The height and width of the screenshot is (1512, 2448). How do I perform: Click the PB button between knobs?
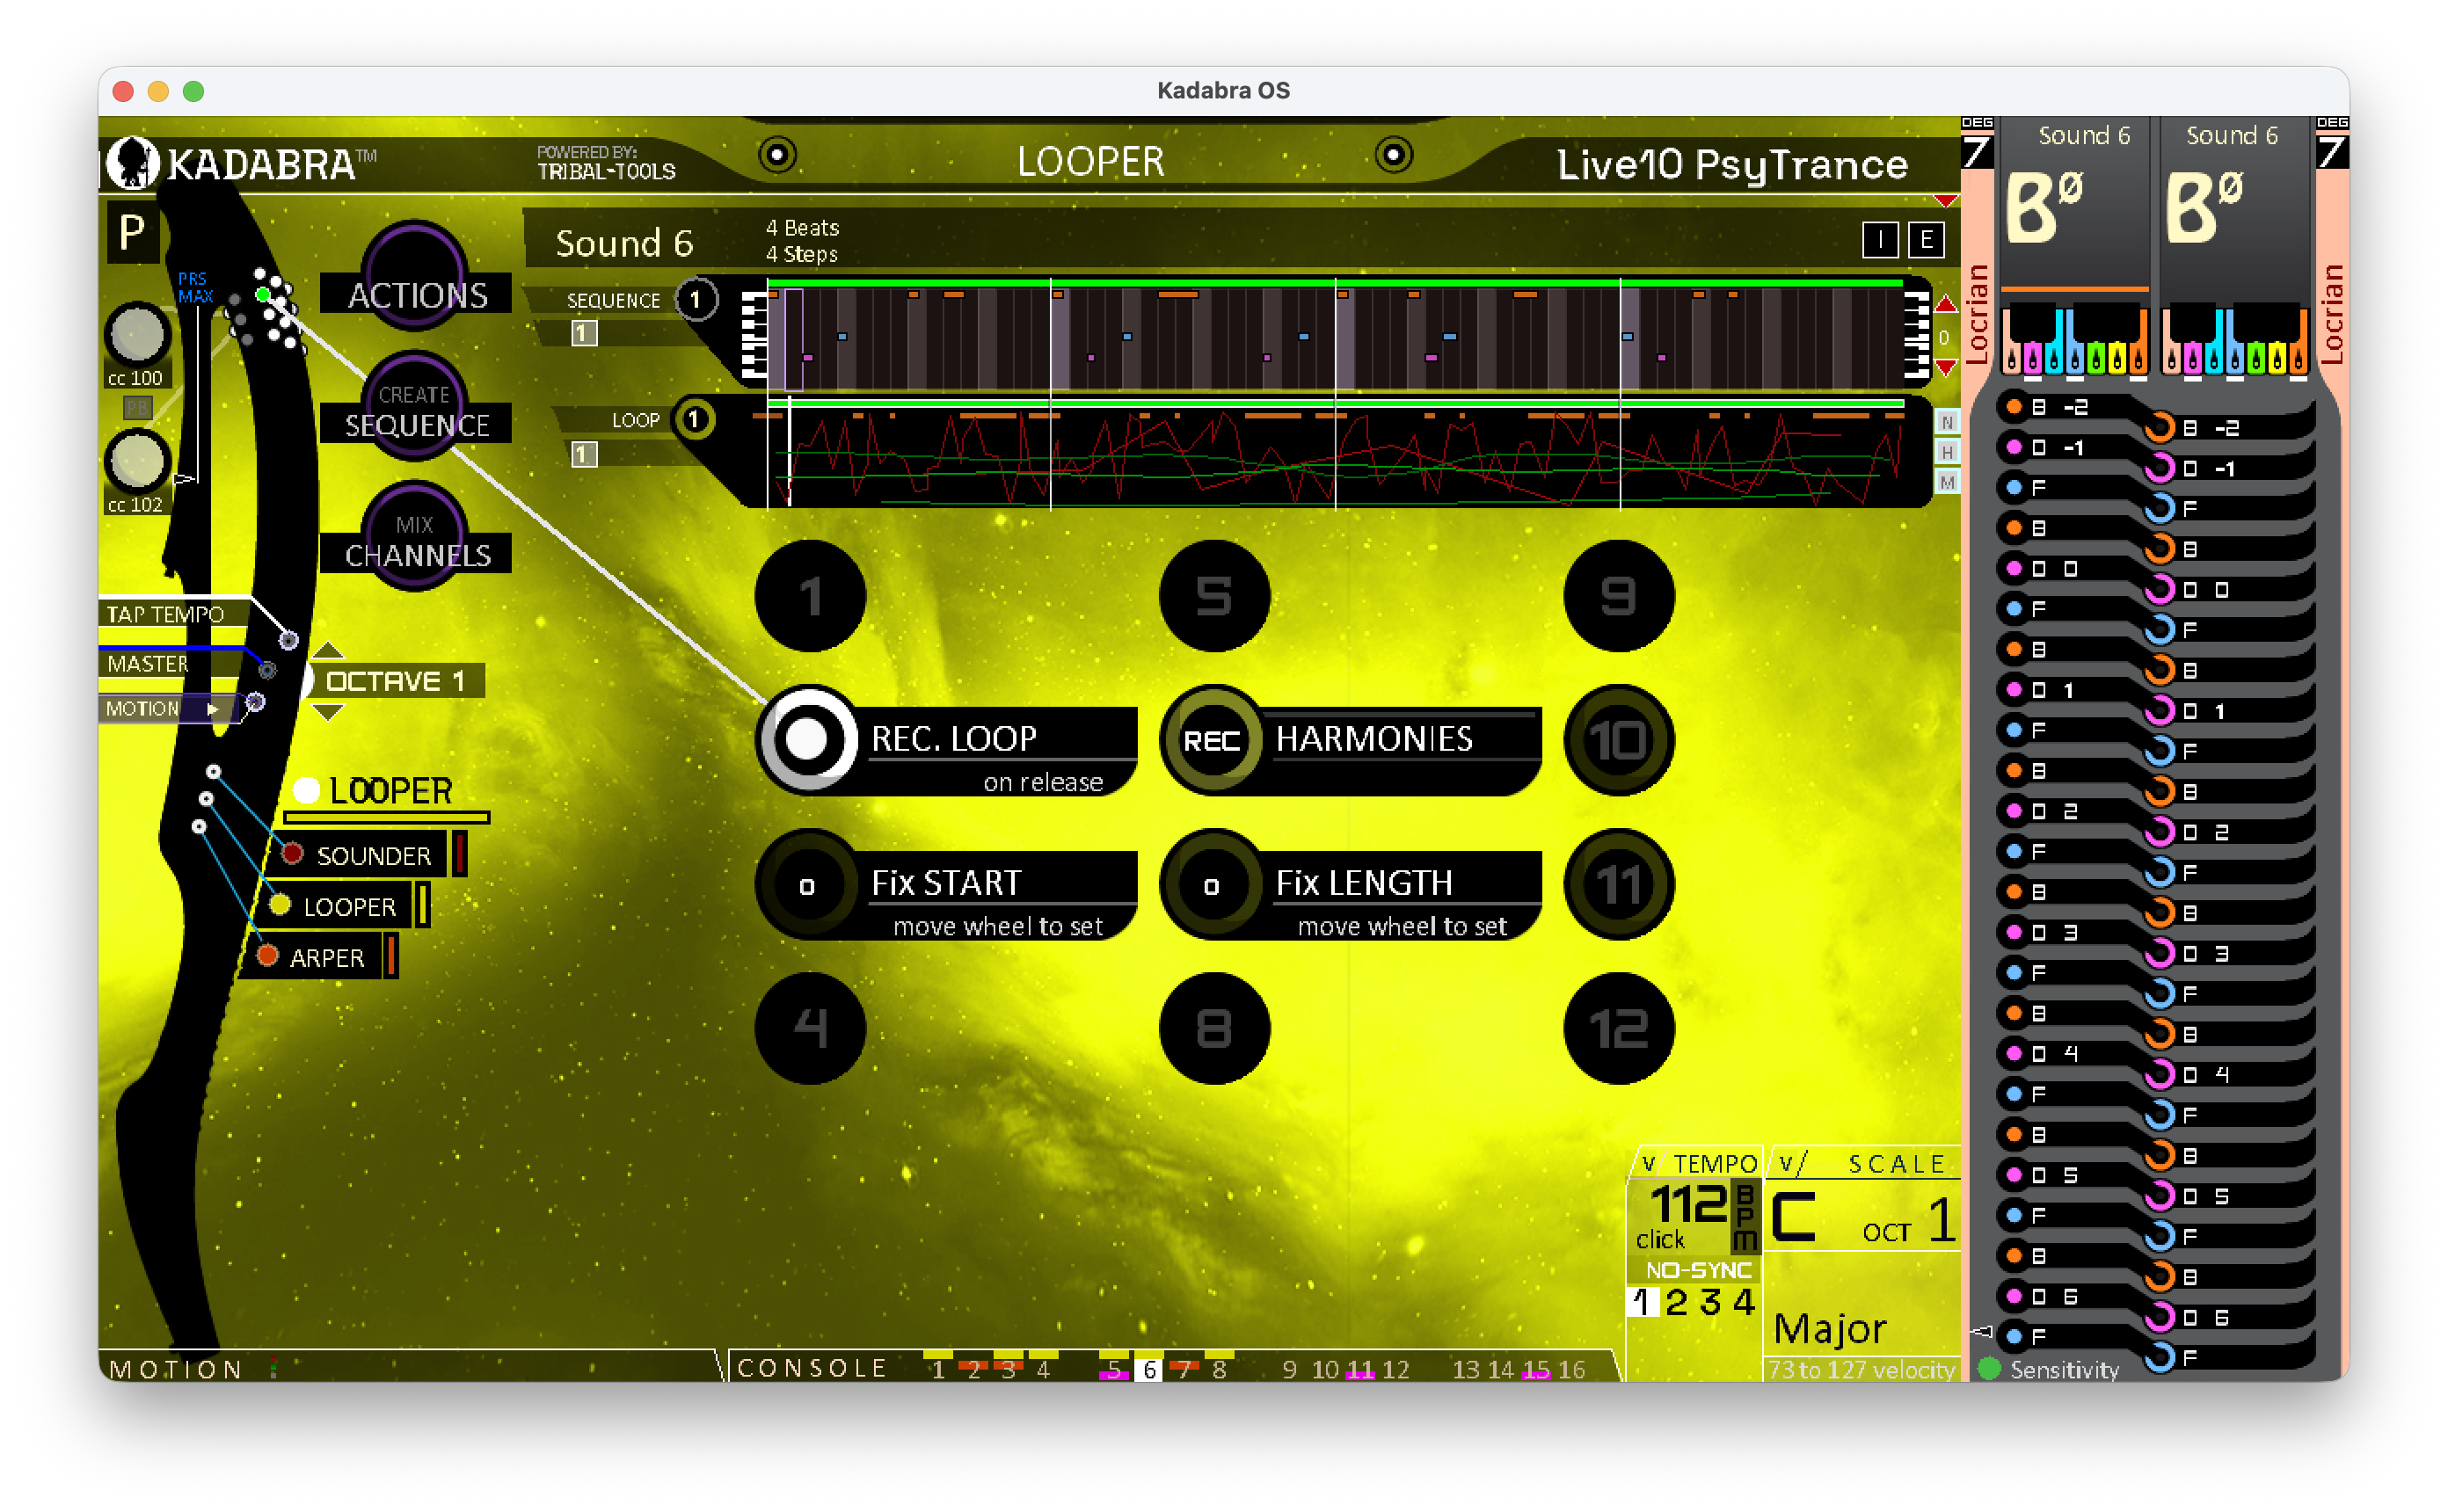click(137, 407)
